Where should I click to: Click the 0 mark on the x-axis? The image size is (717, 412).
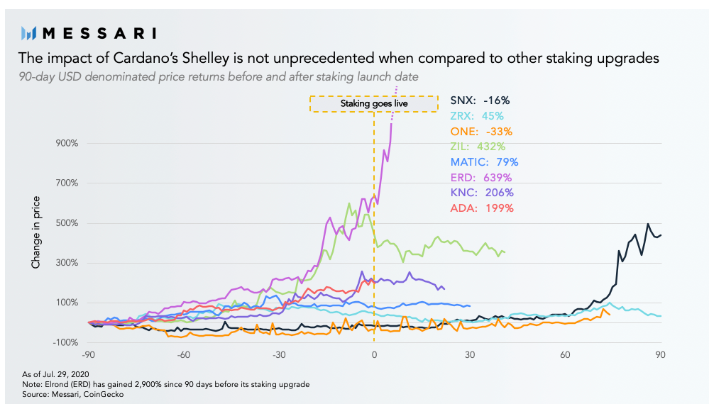point(374,355)
